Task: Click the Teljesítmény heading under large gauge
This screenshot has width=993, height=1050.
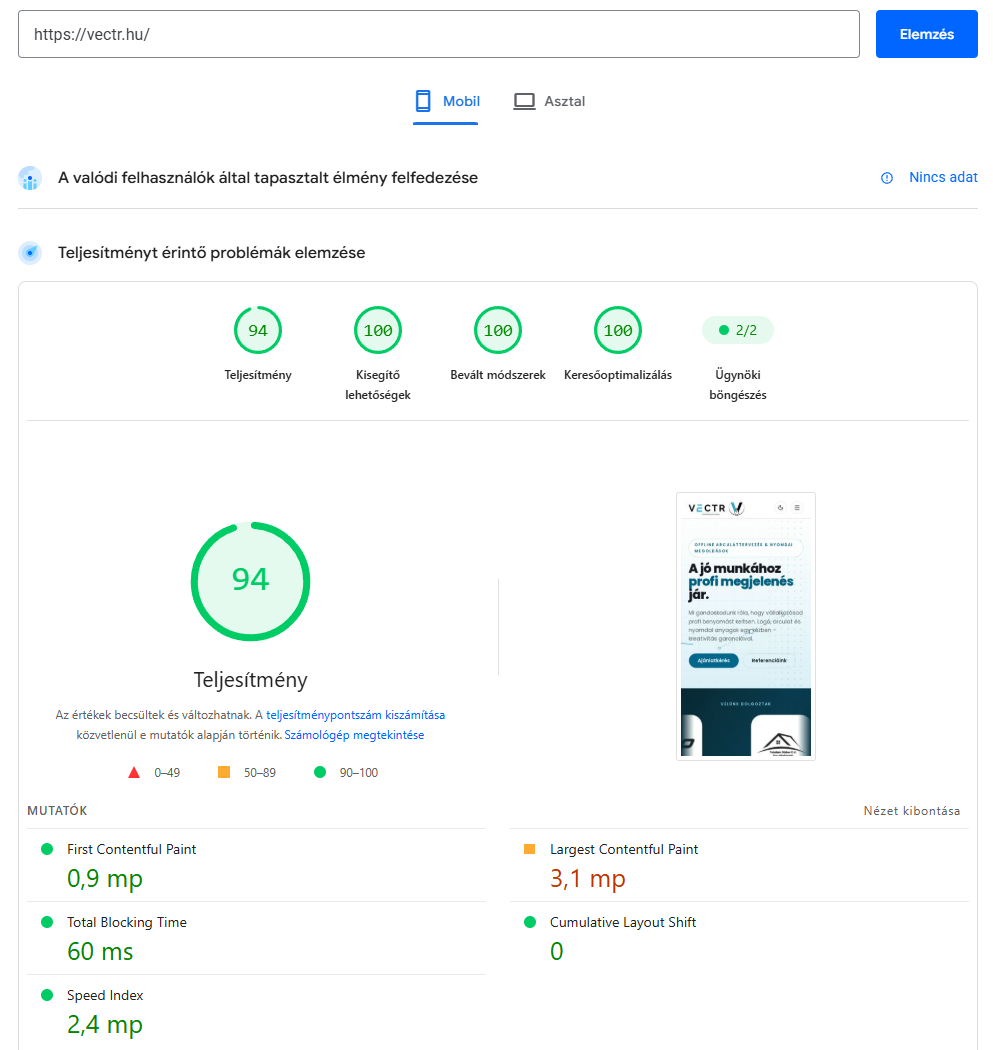Action: (250, 680)
